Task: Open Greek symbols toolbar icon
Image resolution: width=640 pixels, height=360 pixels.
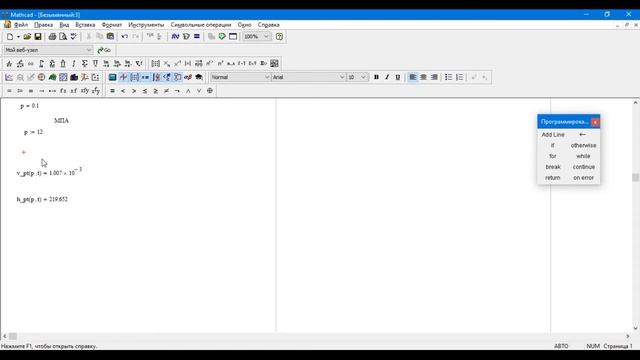Action: (x=188, y=77)
